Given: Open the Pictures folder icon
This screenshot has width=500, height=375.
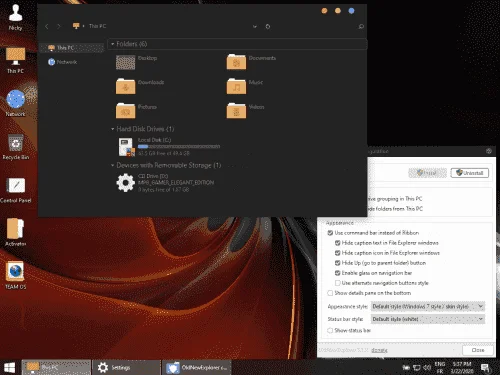Looking at the screenshot, I should tap(126, 111).
